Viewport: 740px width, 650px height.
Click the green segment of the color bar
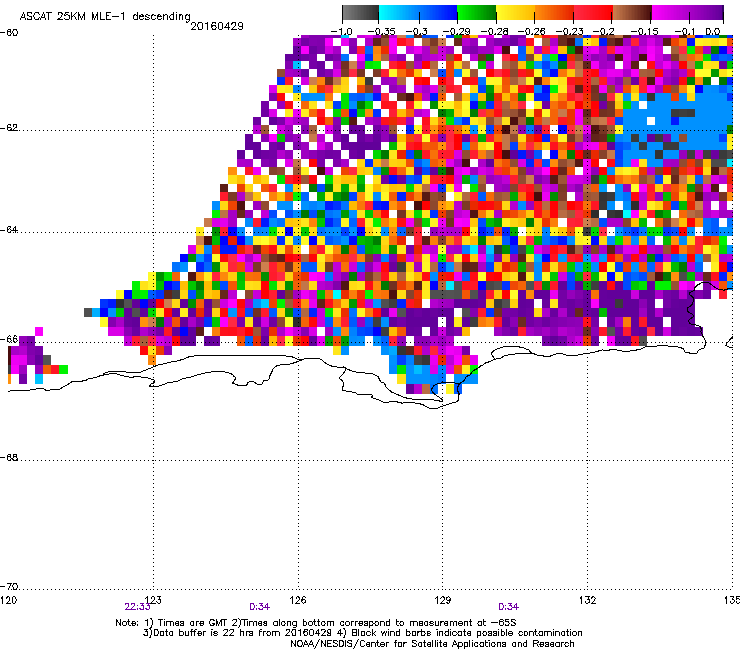(477, 13)
